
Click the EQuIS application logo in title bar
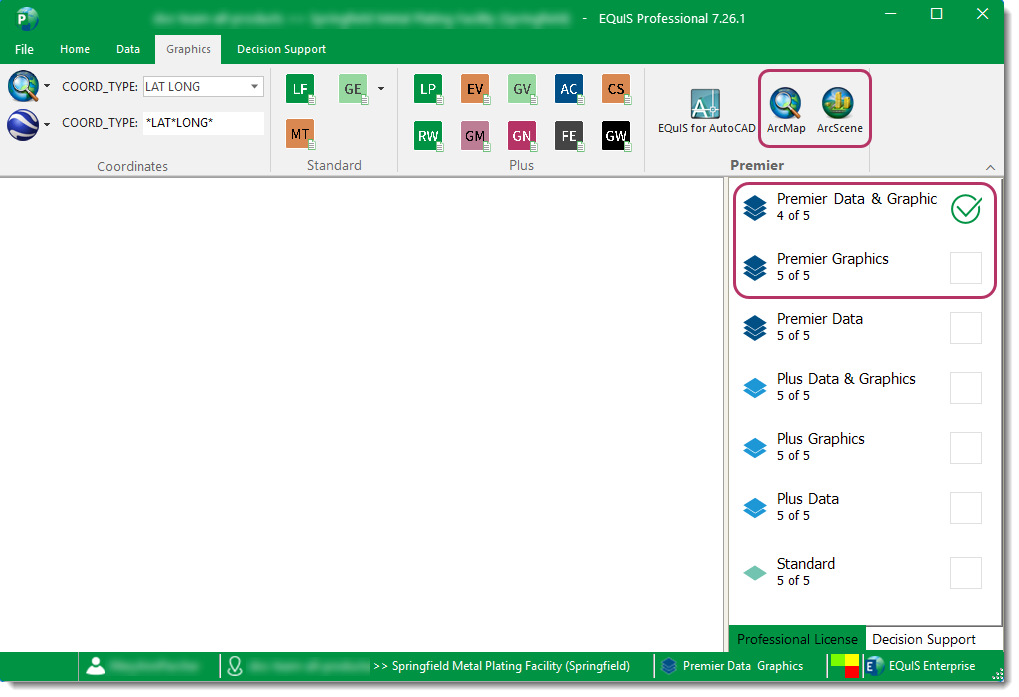click(x=26, y=19)
